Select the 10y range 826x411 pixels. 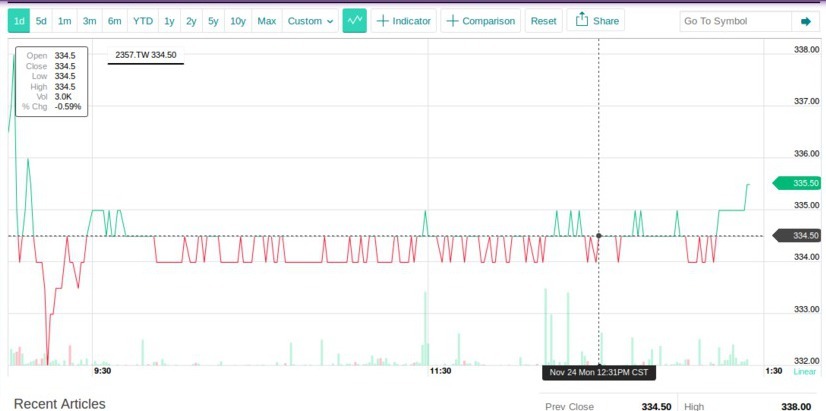(x=238, y=21)
